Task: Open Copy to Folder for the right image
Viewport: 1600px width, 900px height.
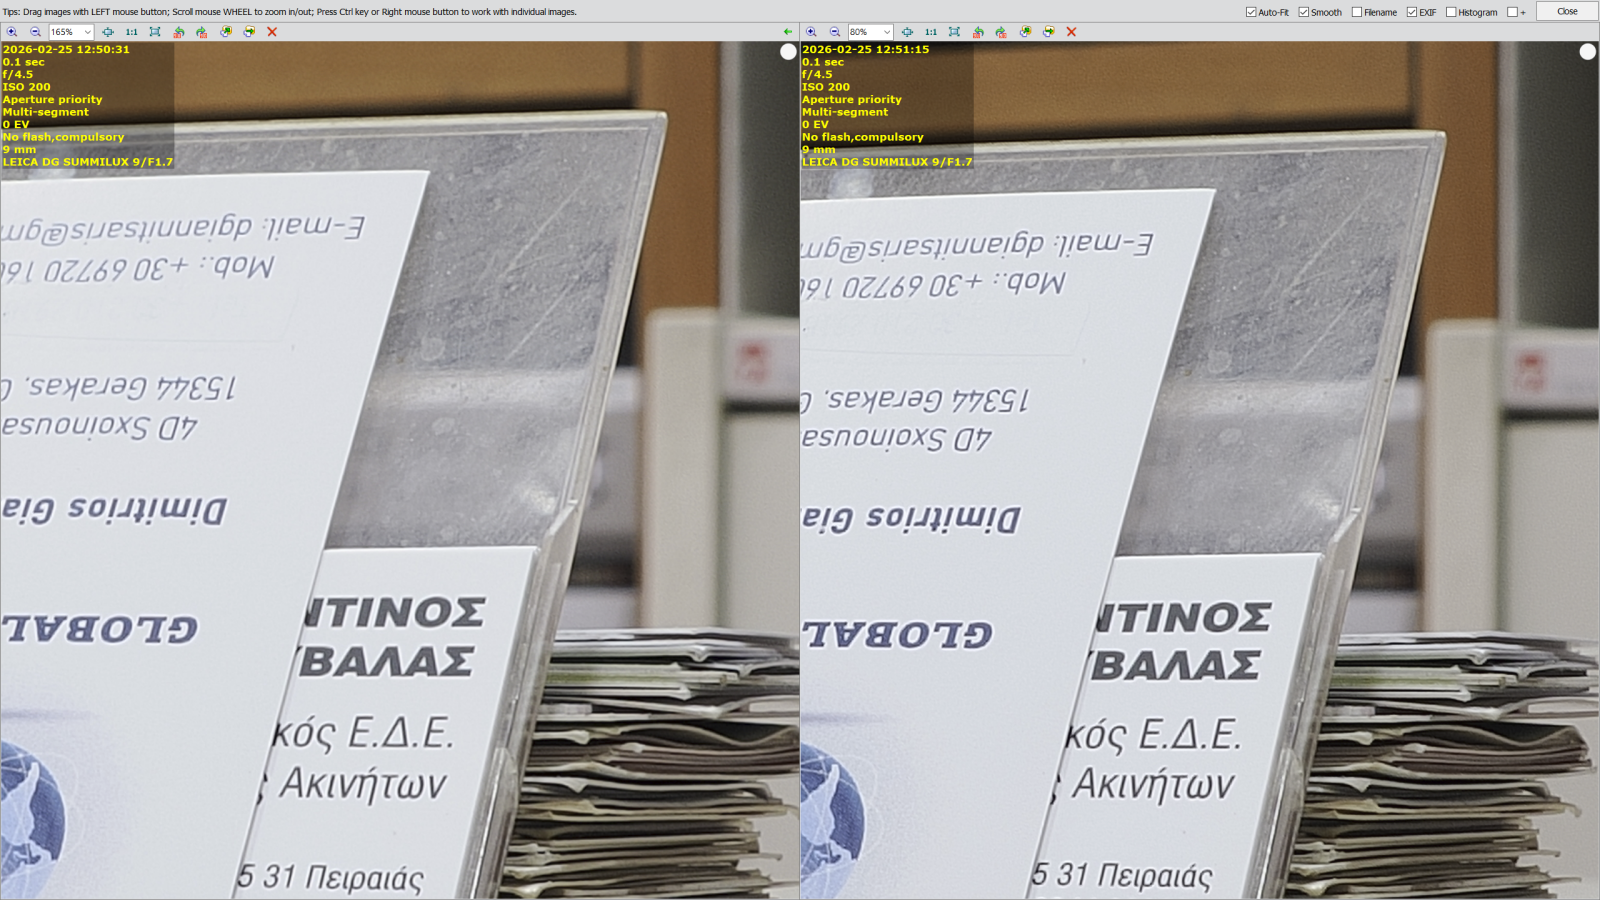Action: (1026, 33)
